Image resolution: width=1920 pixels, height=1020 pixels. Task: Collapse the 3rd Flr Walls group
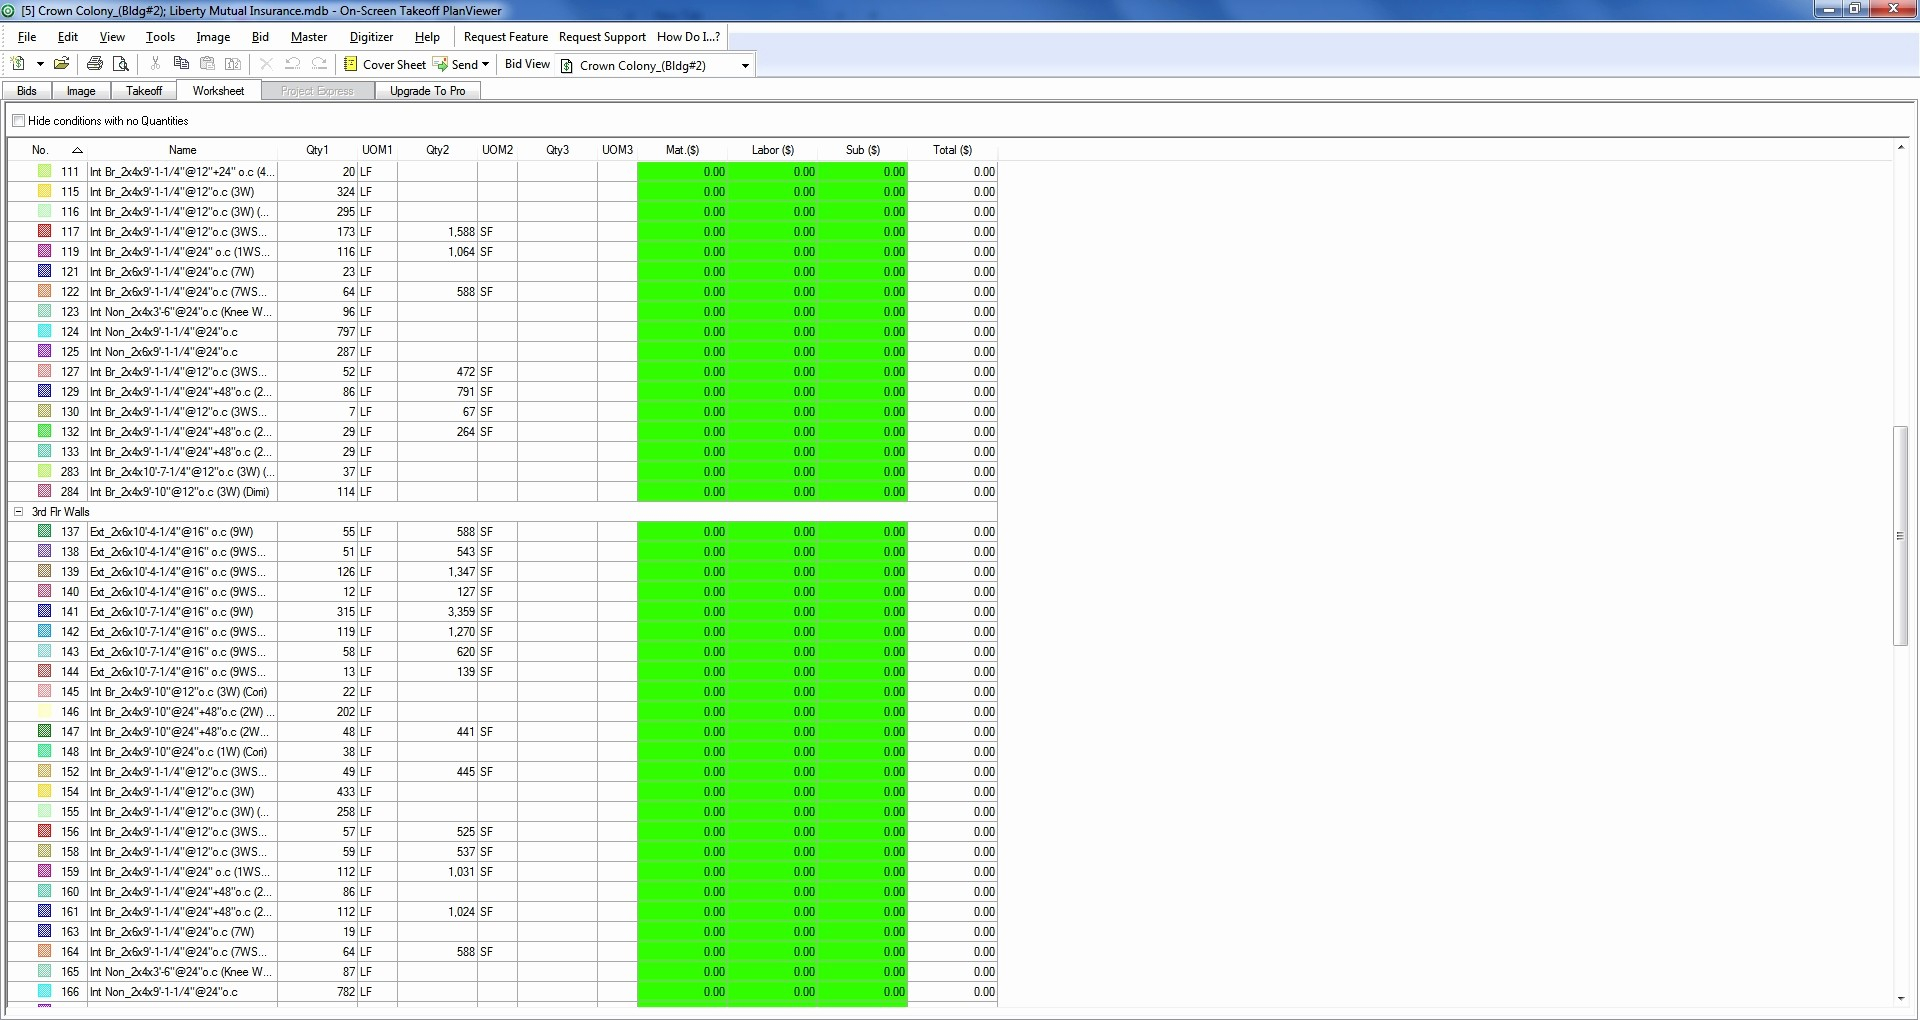[x=18, y=512]
